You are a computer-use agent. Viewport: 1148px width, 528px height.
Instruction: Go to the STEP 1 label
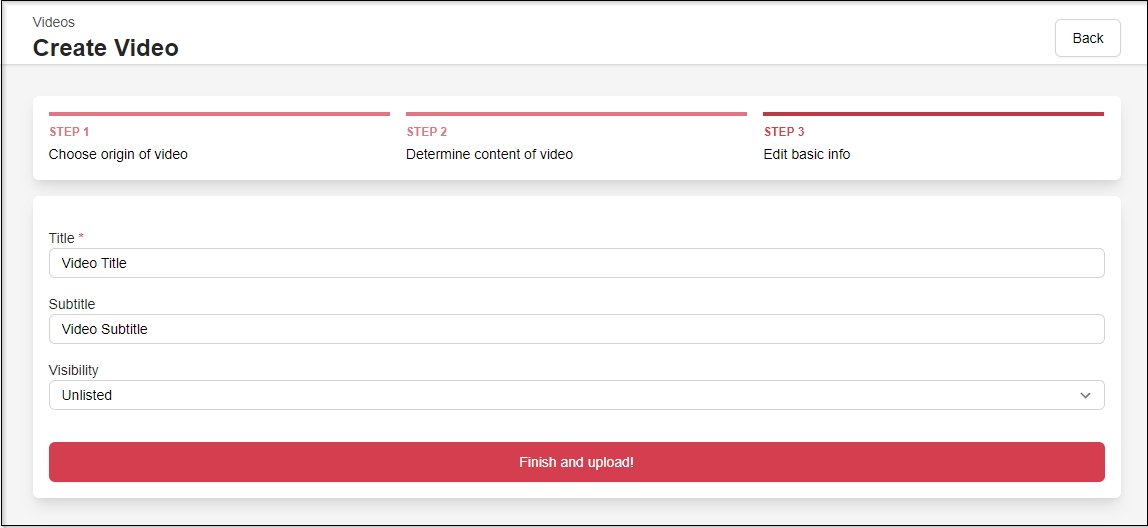(x=69, y=132)
